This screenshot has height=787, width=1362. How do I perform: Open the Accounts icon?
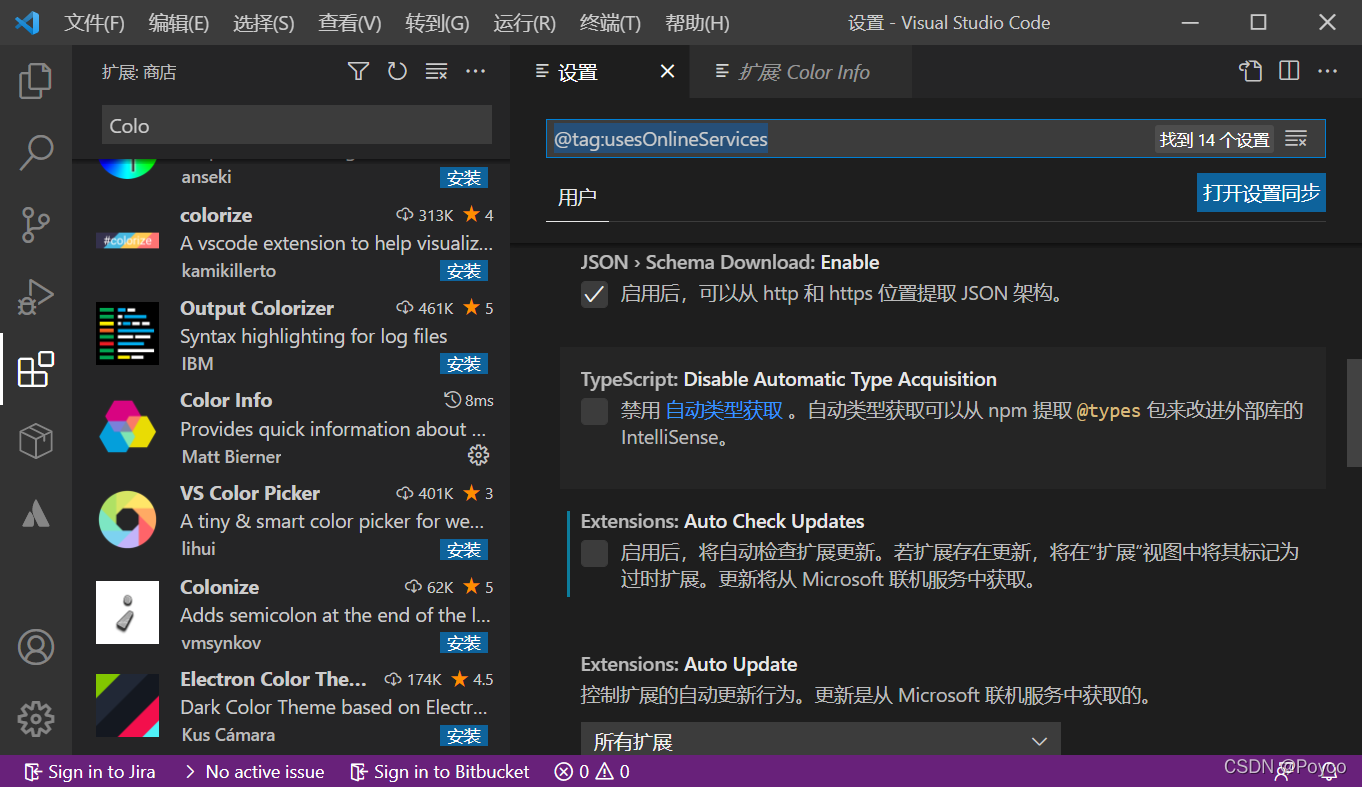click(x=36, y=647)
